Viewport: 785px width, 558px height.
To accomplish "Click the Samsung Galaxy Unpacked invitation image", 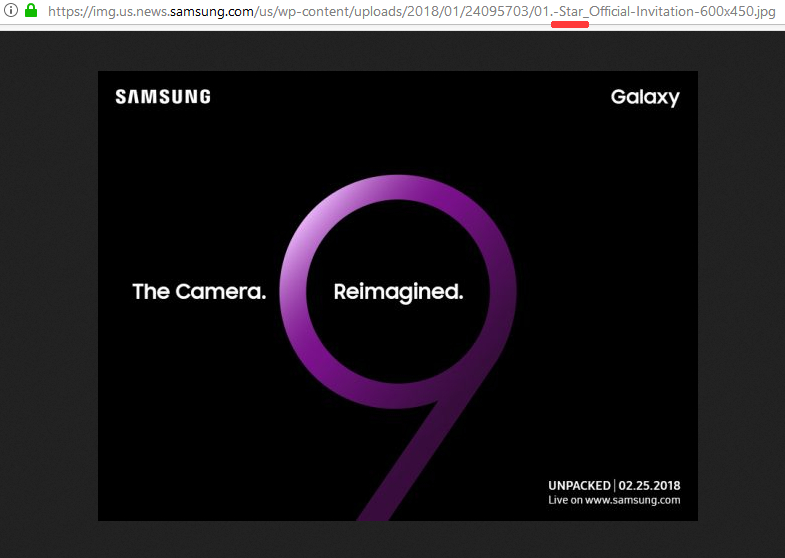I will [x=398, y=296].
